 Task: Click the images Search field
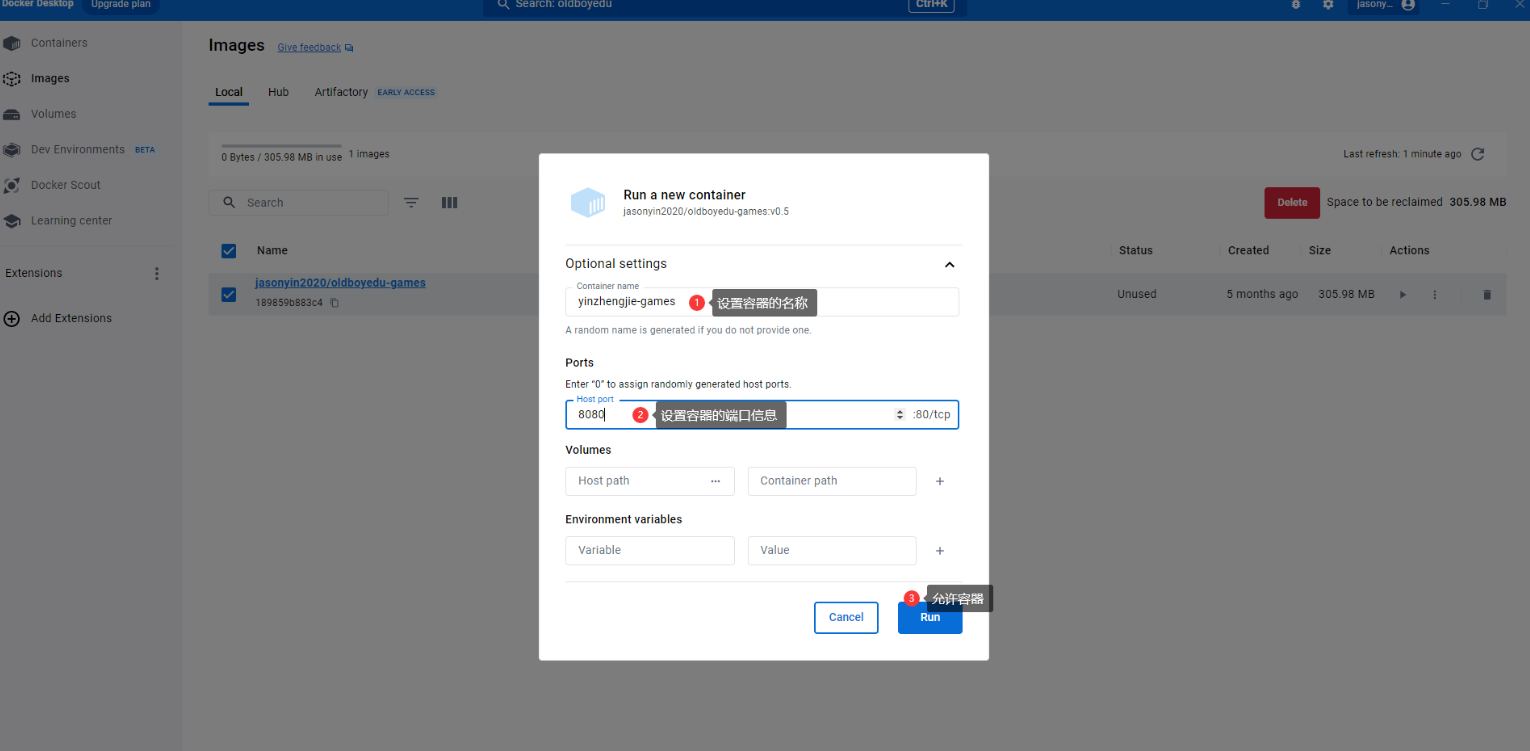299,202
